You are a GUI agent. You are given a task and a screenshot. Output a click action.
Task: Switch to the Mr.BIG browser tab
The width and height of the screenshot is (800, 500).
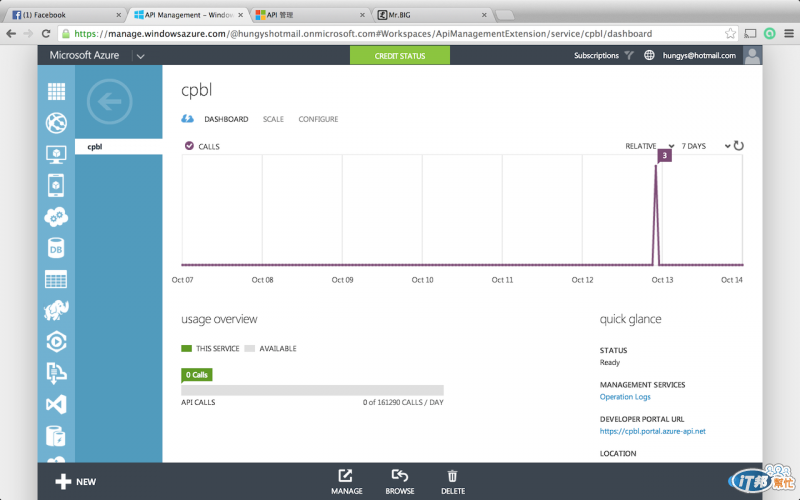432,15
